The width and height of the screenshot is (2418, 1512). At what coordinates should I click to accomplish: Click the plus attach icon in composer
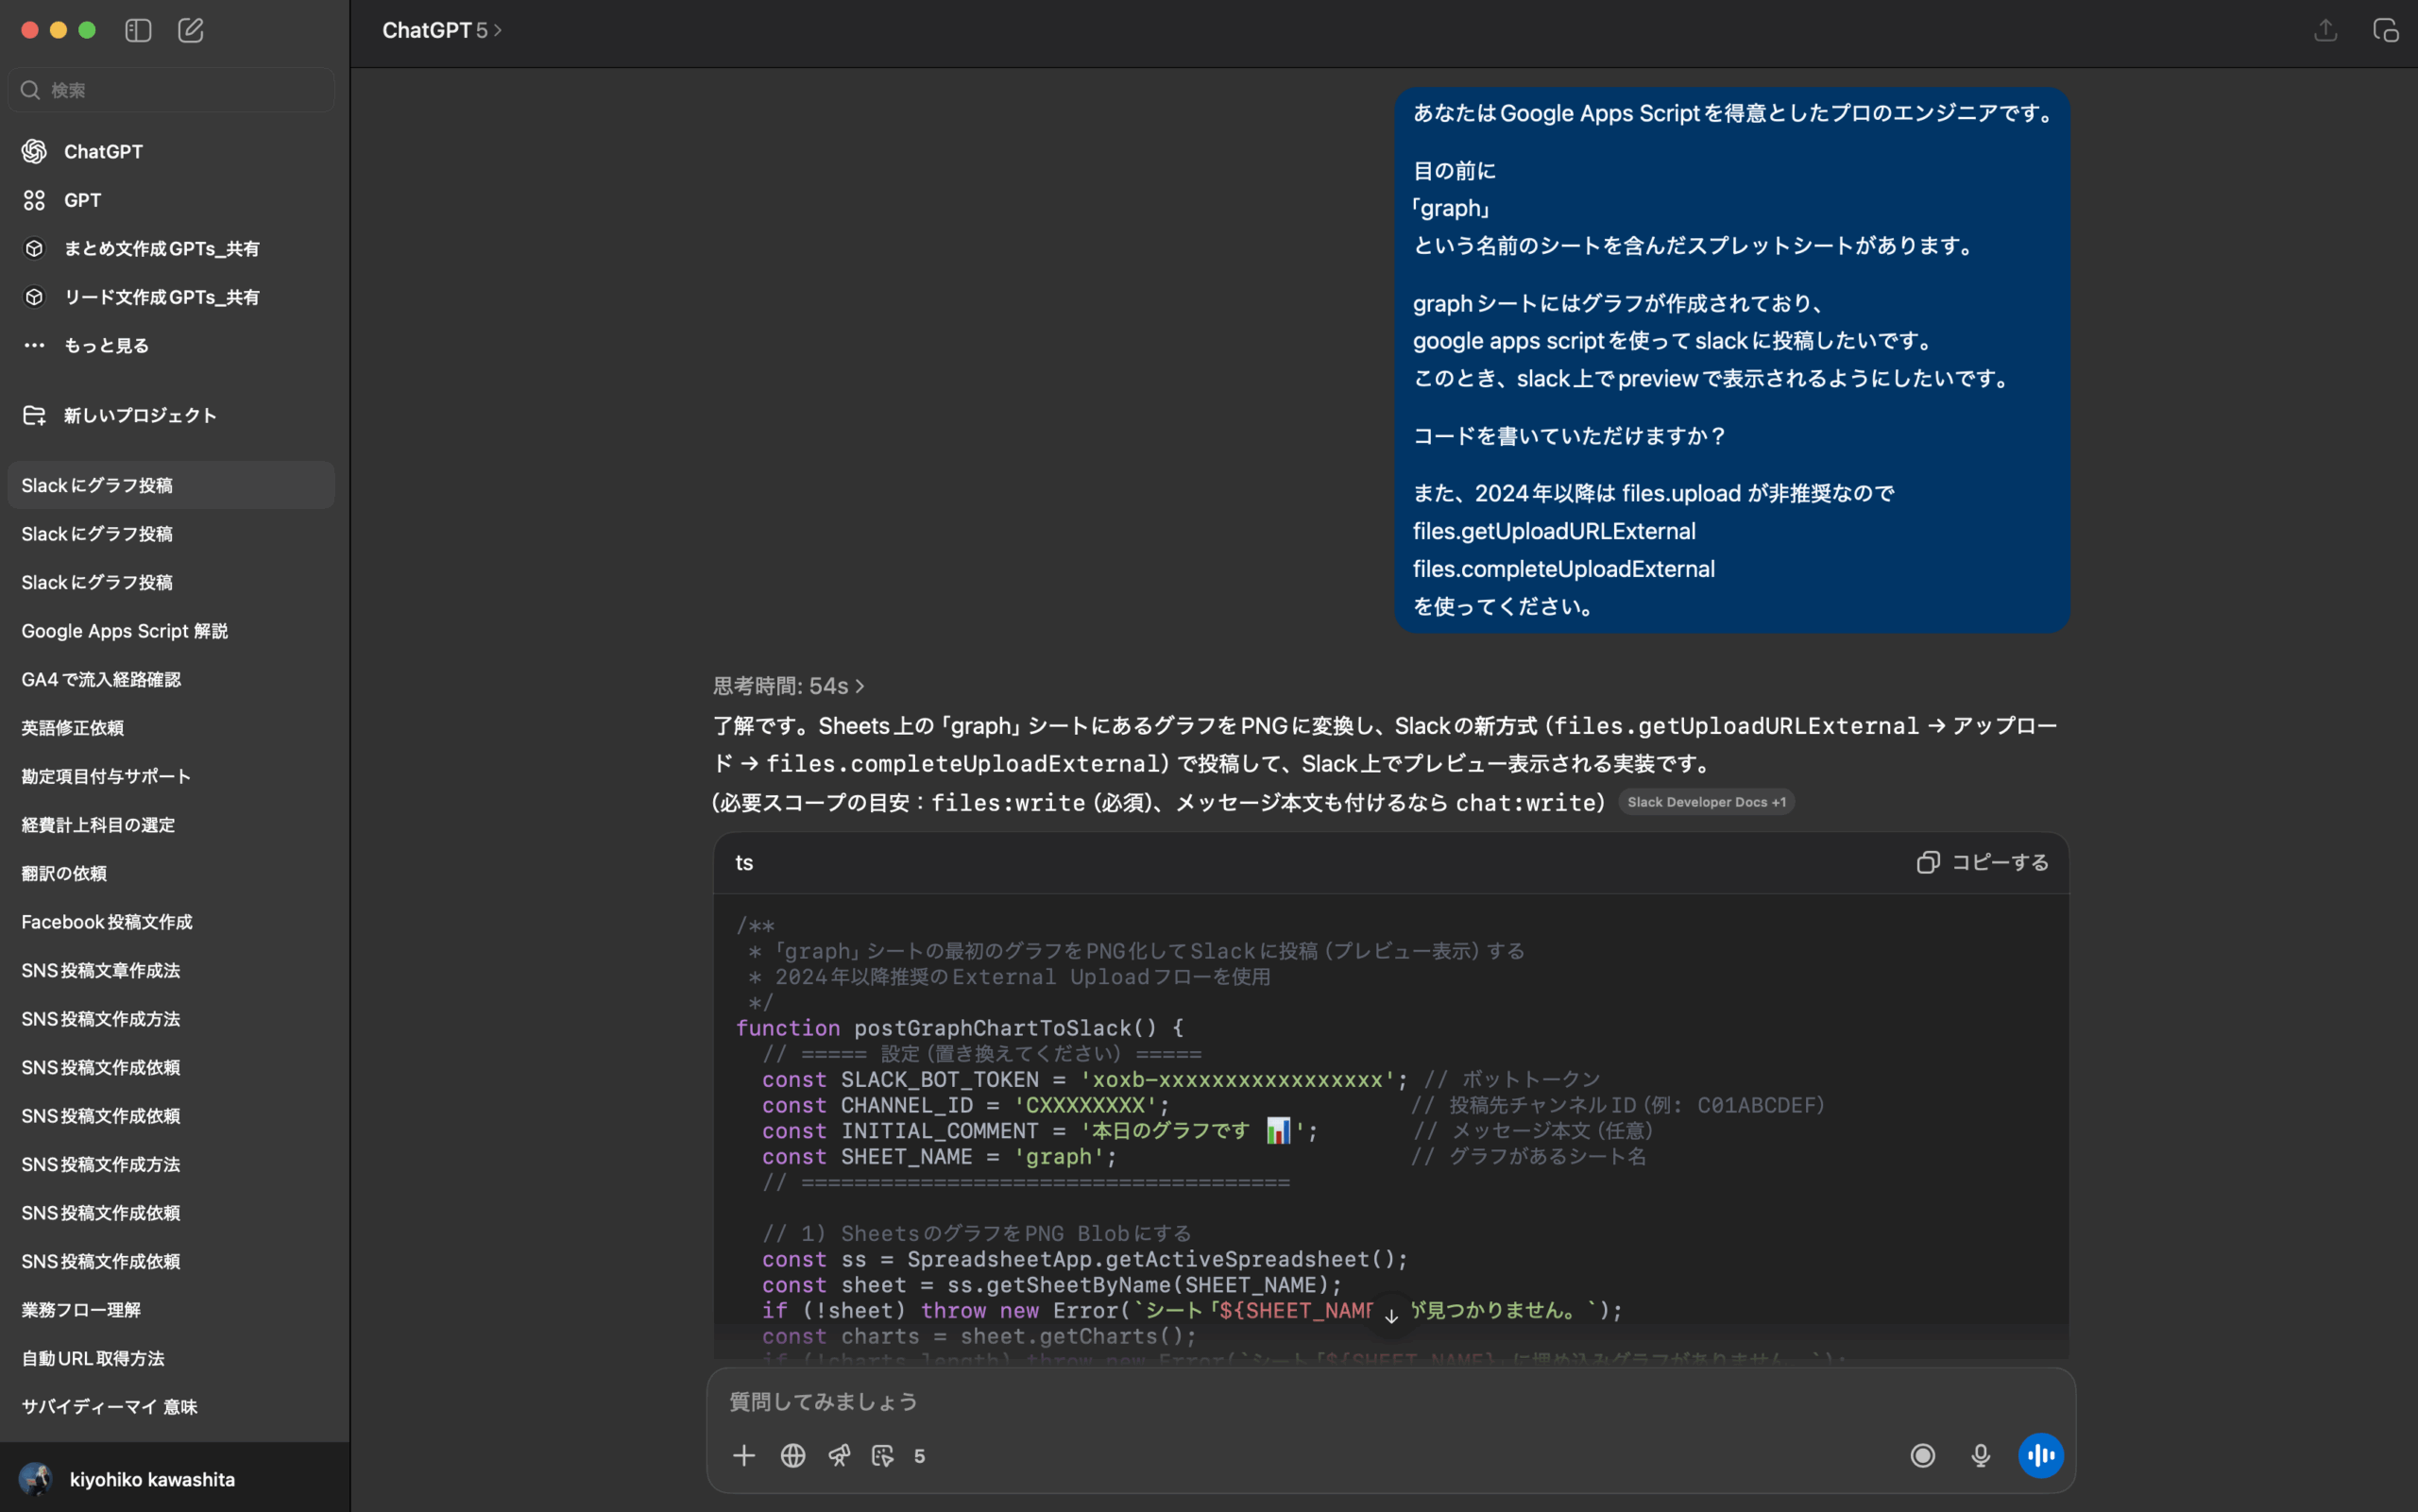(743, 1455)
